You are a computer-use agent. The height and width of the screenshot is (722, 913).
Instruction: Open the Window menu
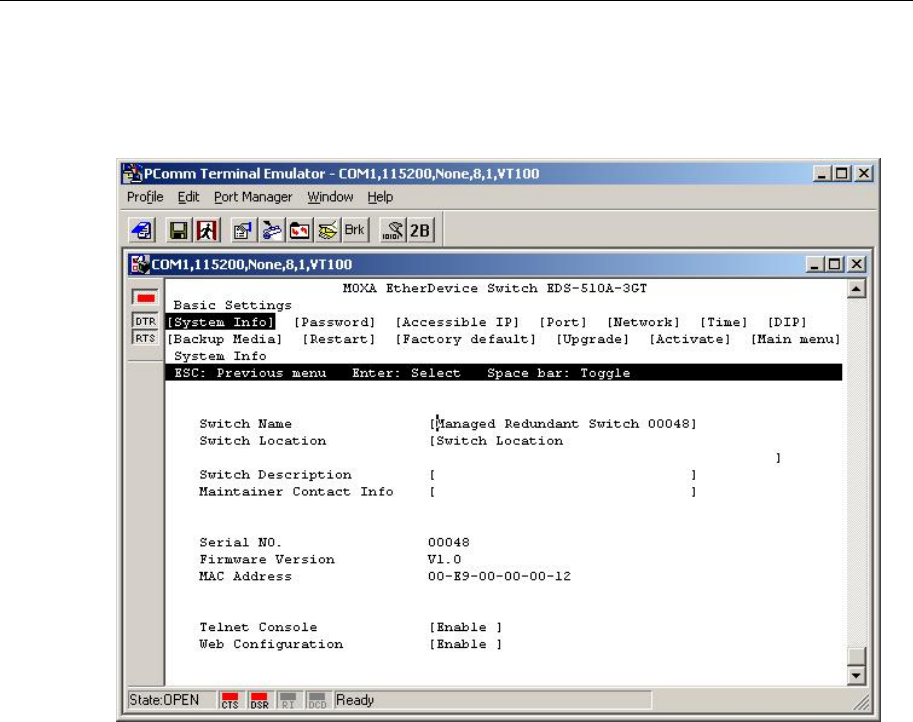click(x=330, y=197)
